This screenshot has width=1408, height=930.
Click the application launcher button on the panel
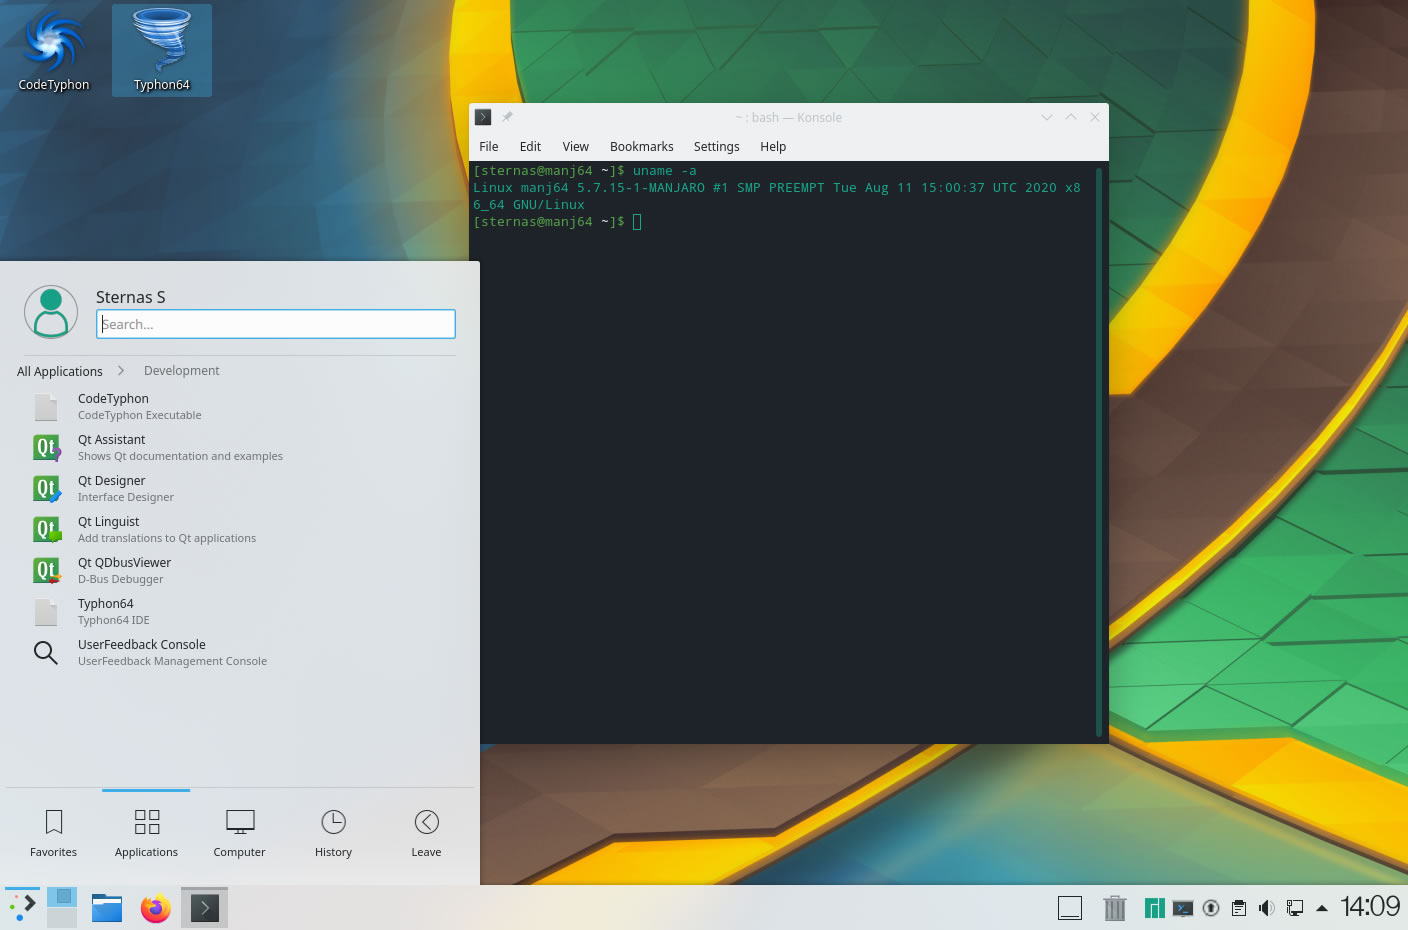(x=22, y=908)
